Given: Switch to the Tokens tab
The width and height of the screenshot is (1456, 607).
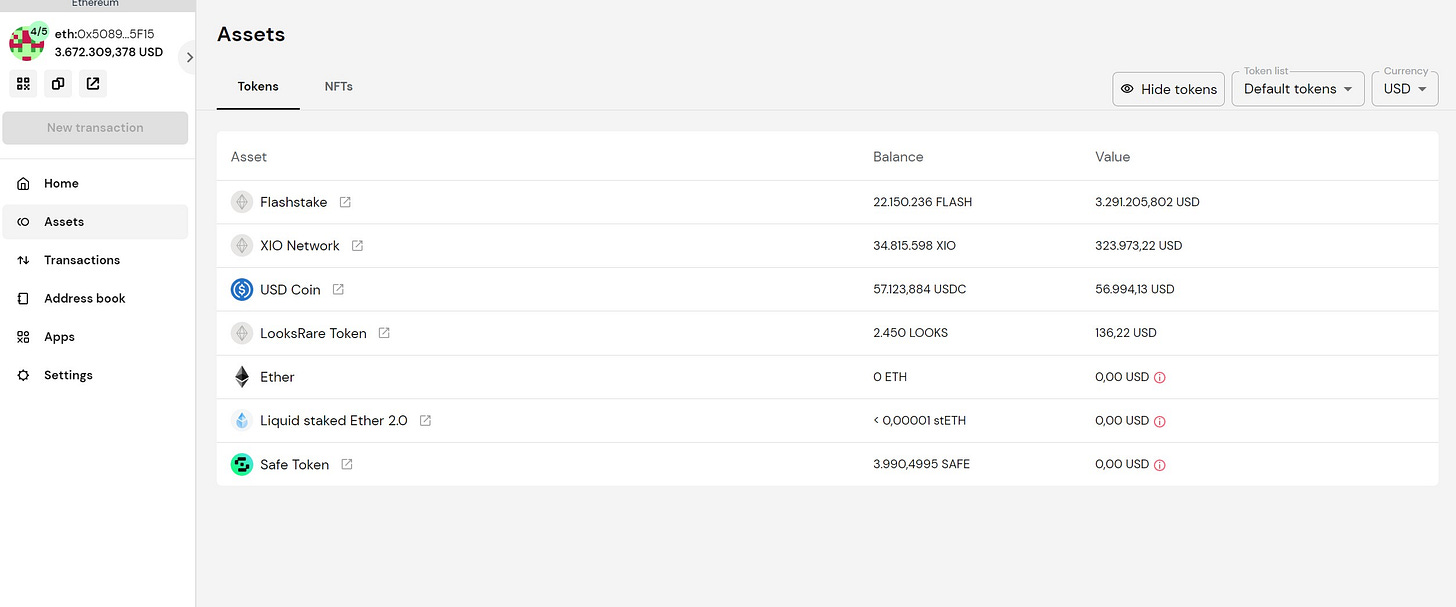Looking at the screenshot, I should (x=258, y=87).
